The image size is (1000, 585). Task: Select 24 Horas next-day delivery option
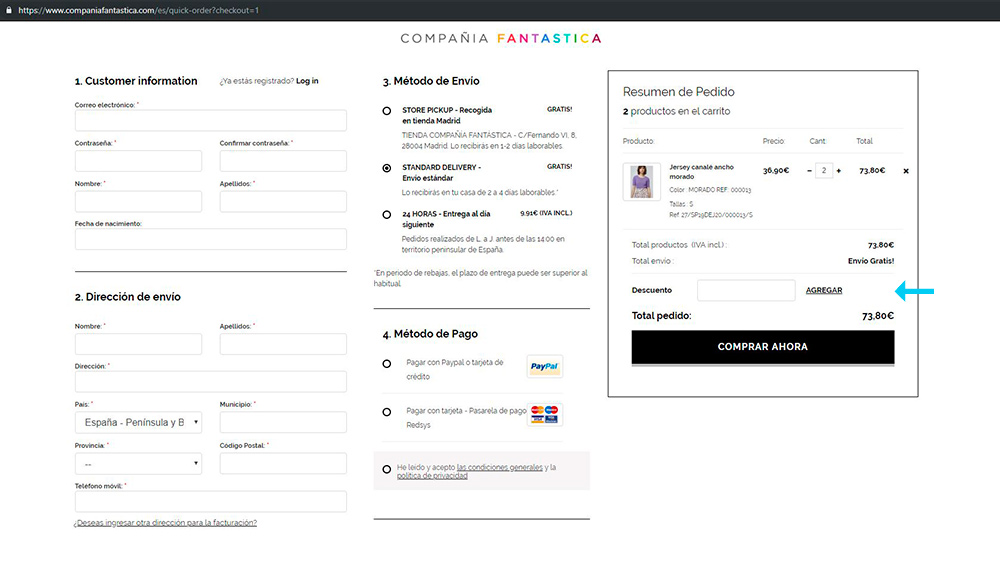pos(386,215)
